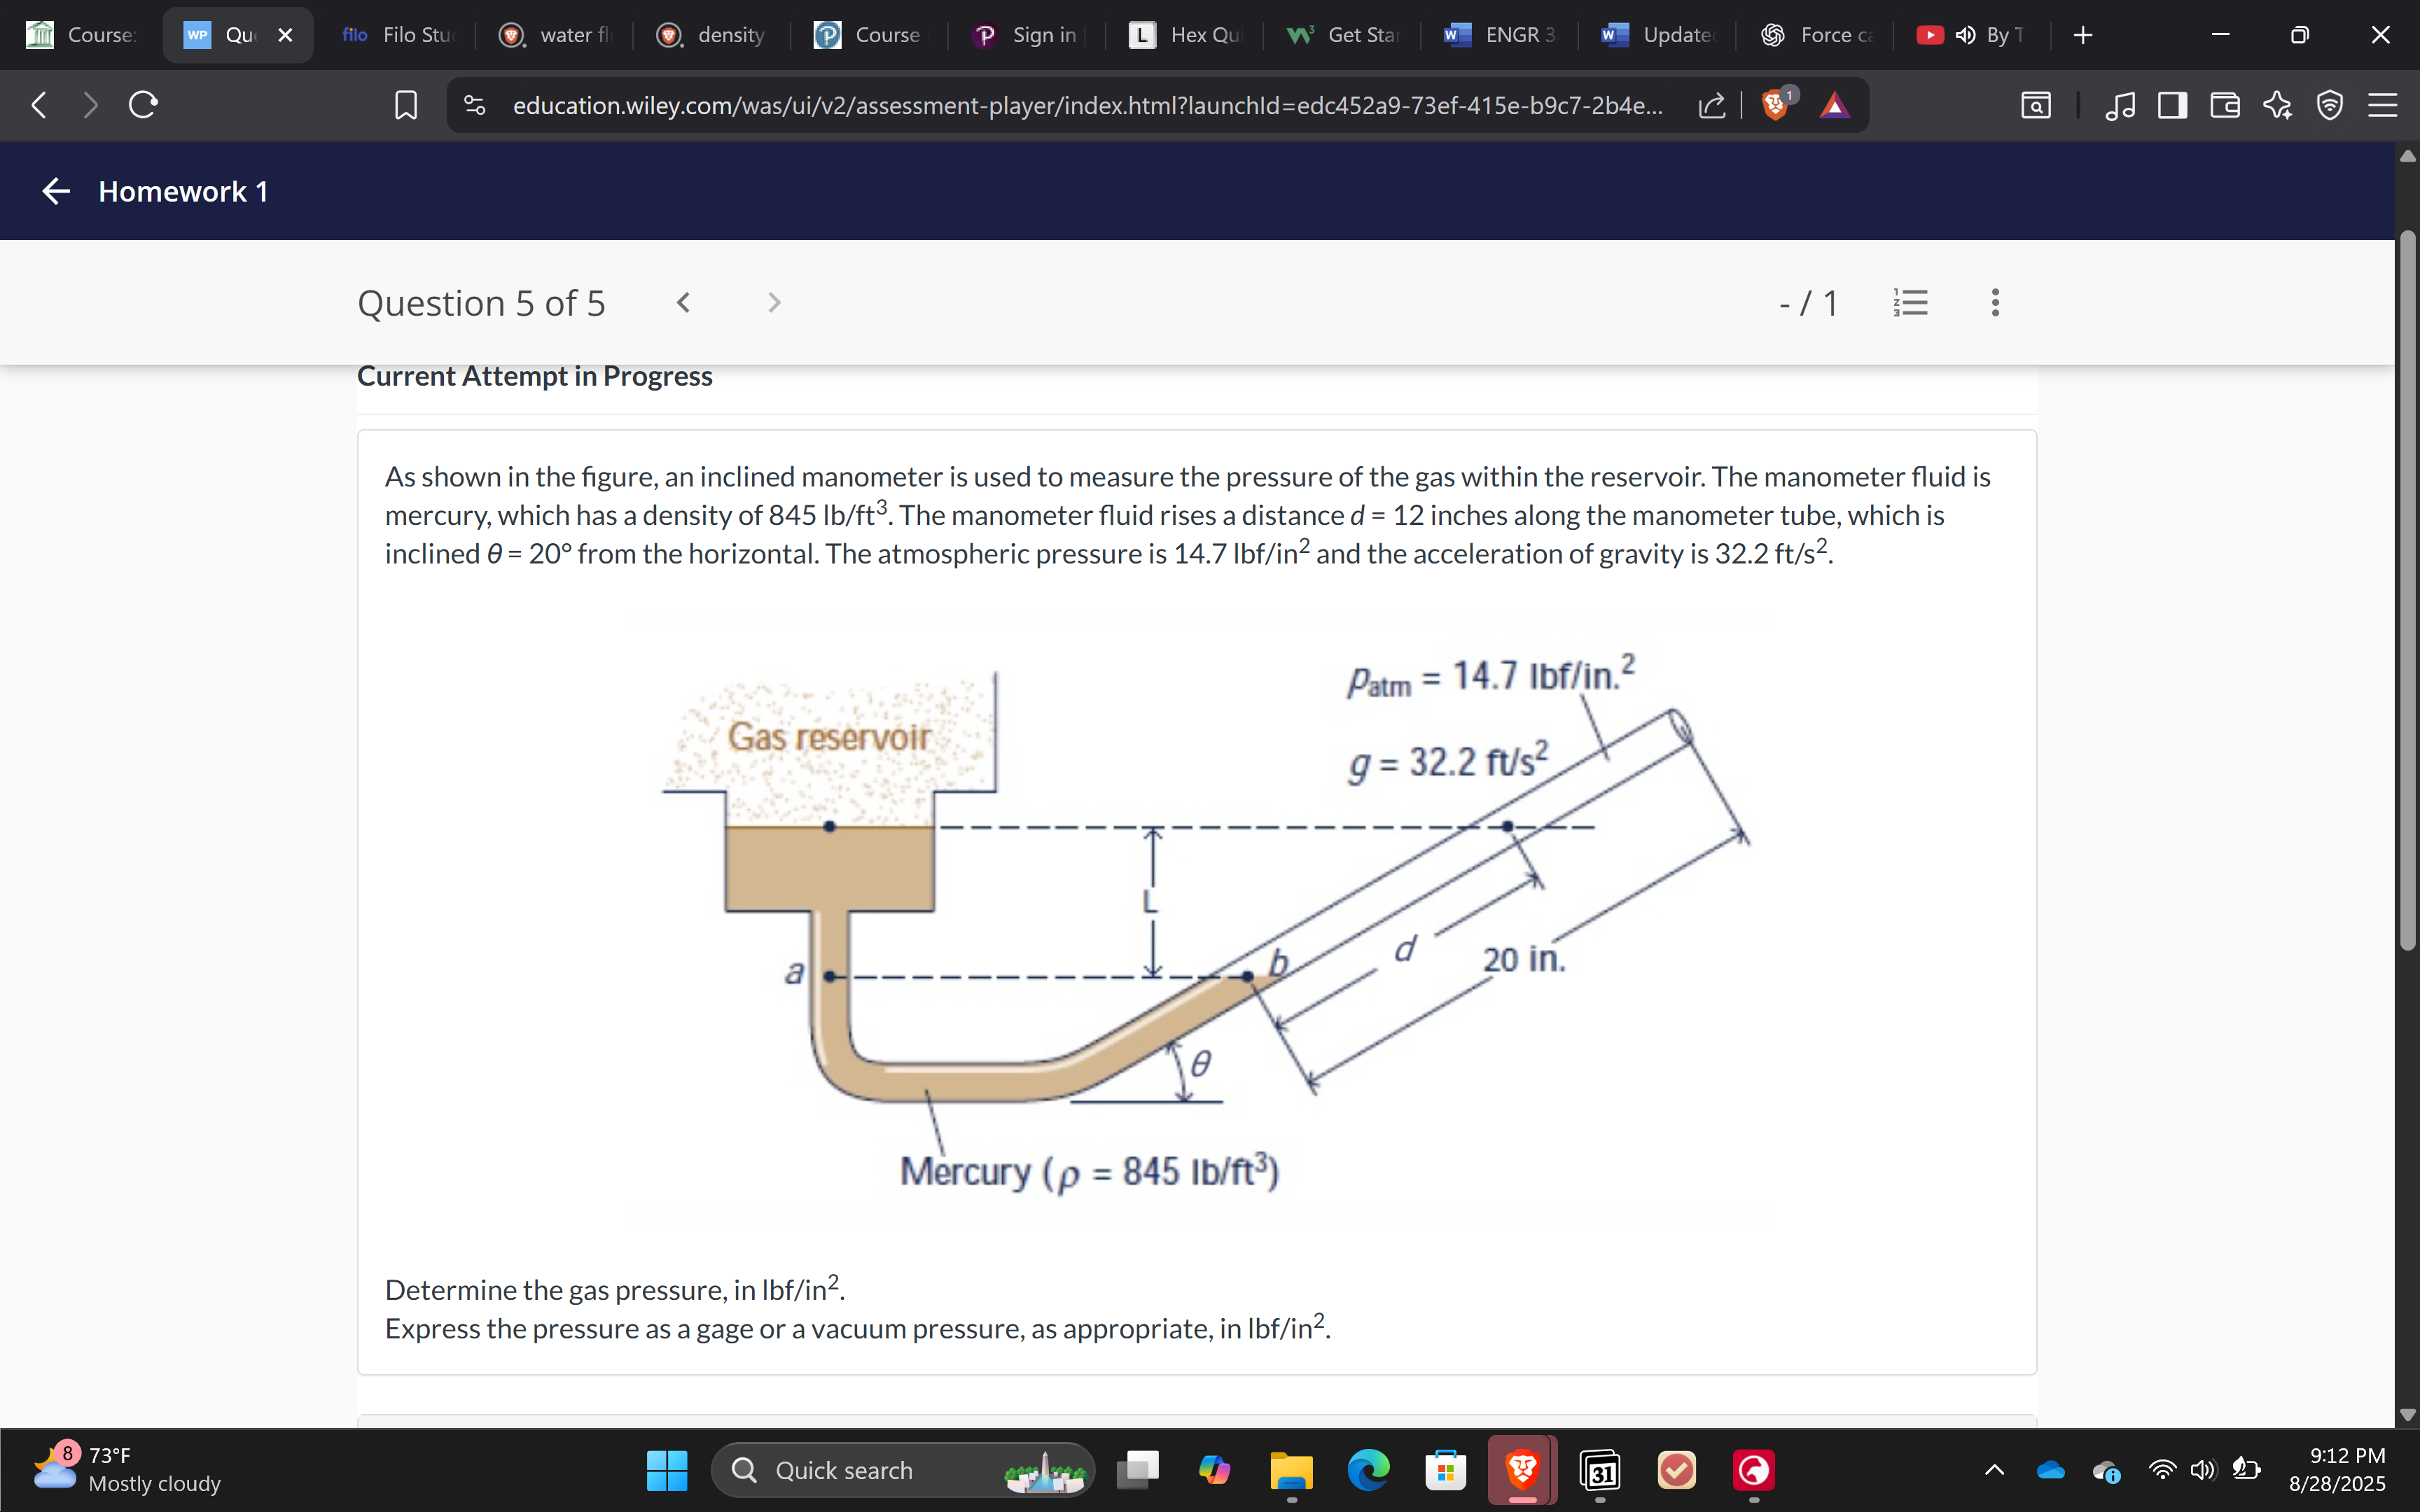The width and height of the screenshot is (2420, 1512).
Task: Go to next question chevron
Action: point(773,302)
